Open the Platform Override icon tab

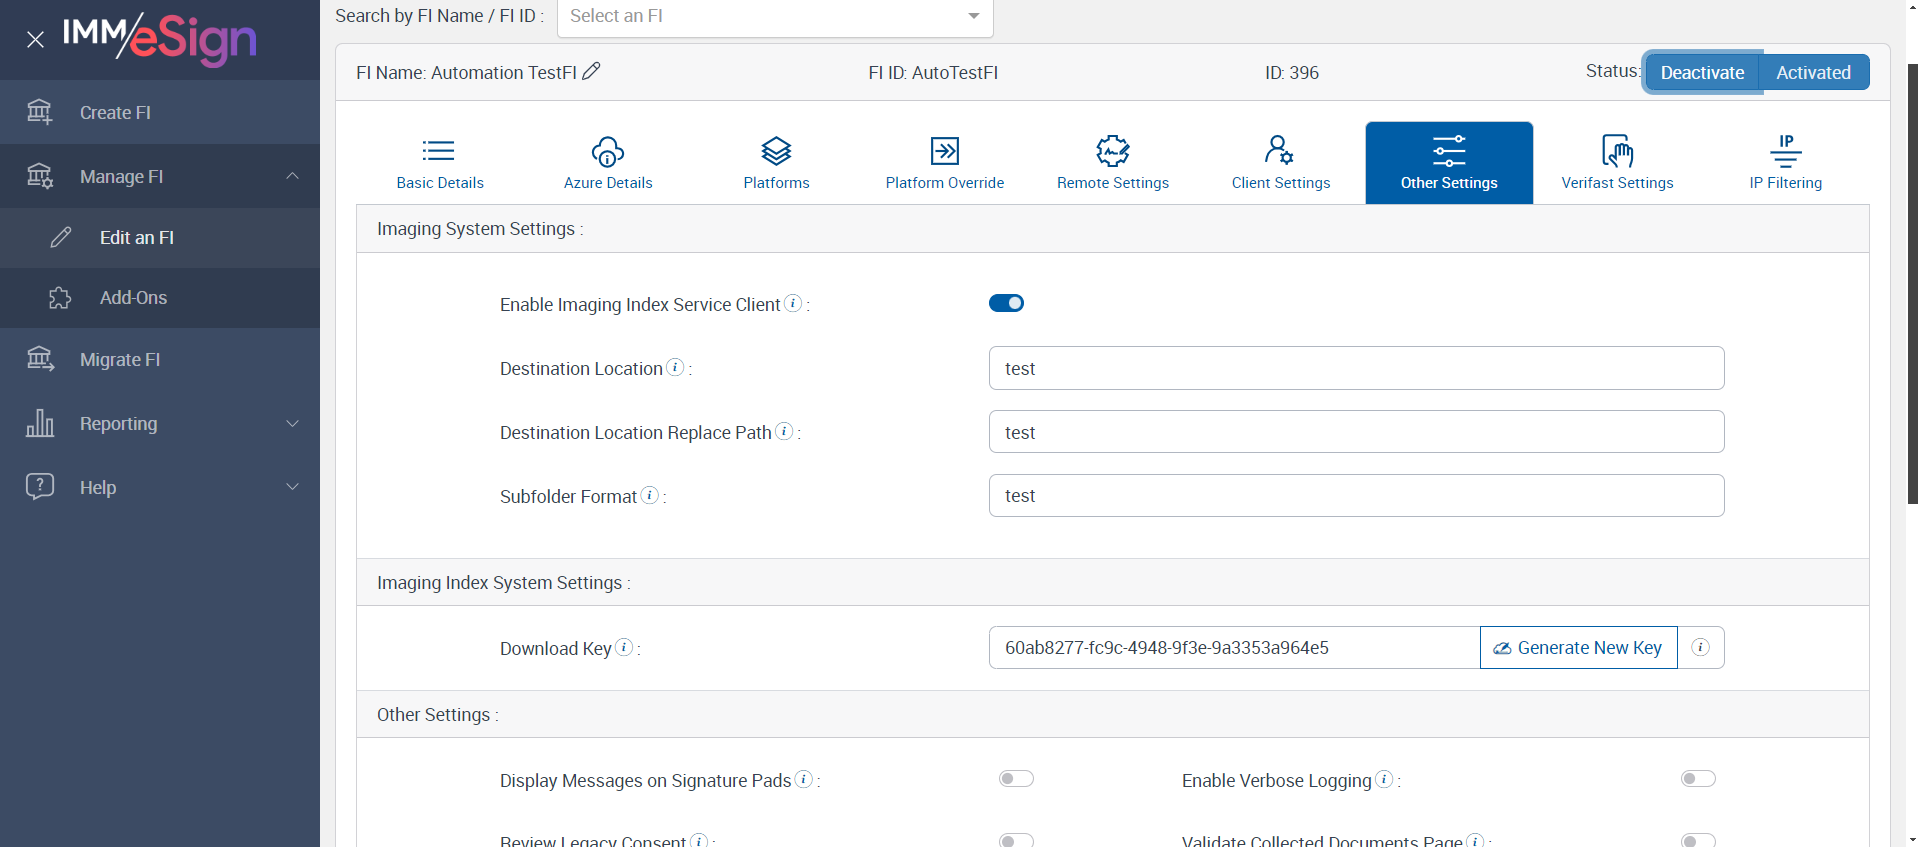pyautogui.click(x=944, y=151)
